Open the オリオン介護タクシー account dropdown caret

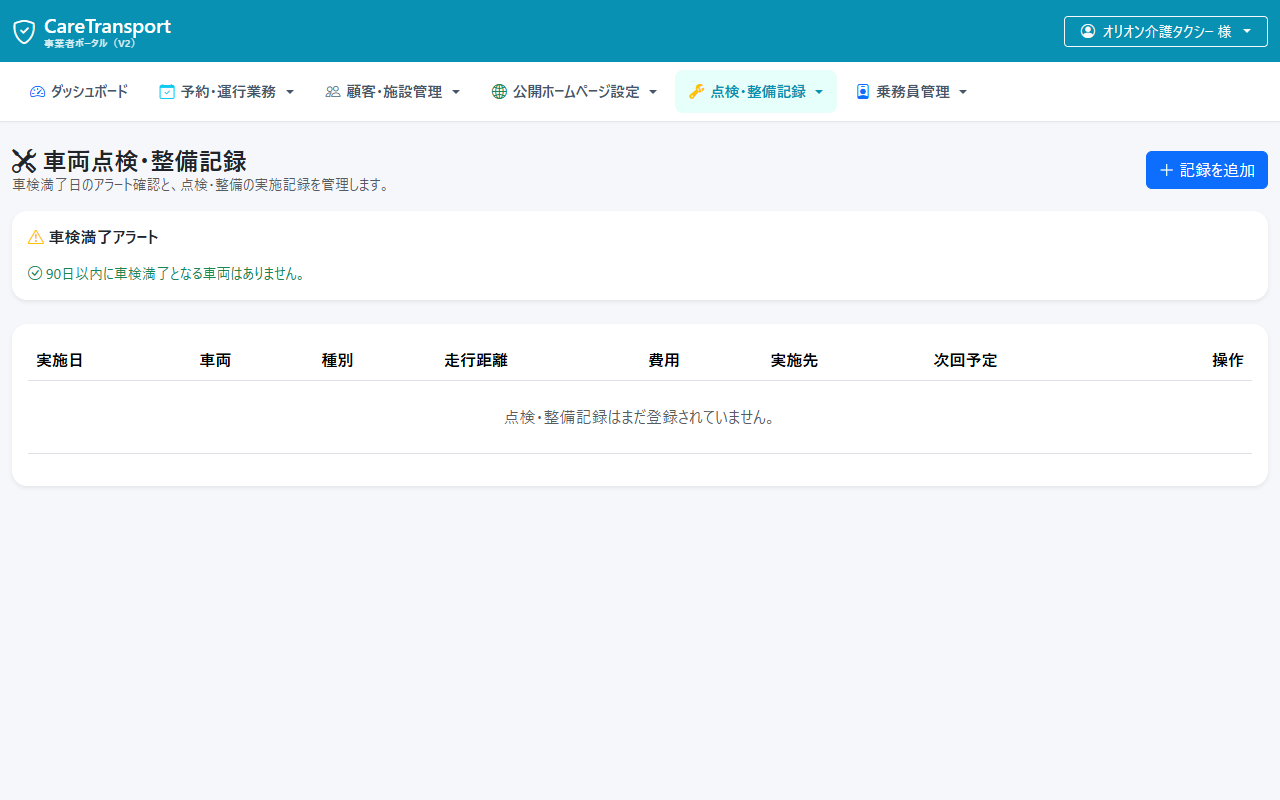[x=1247, y=32]
